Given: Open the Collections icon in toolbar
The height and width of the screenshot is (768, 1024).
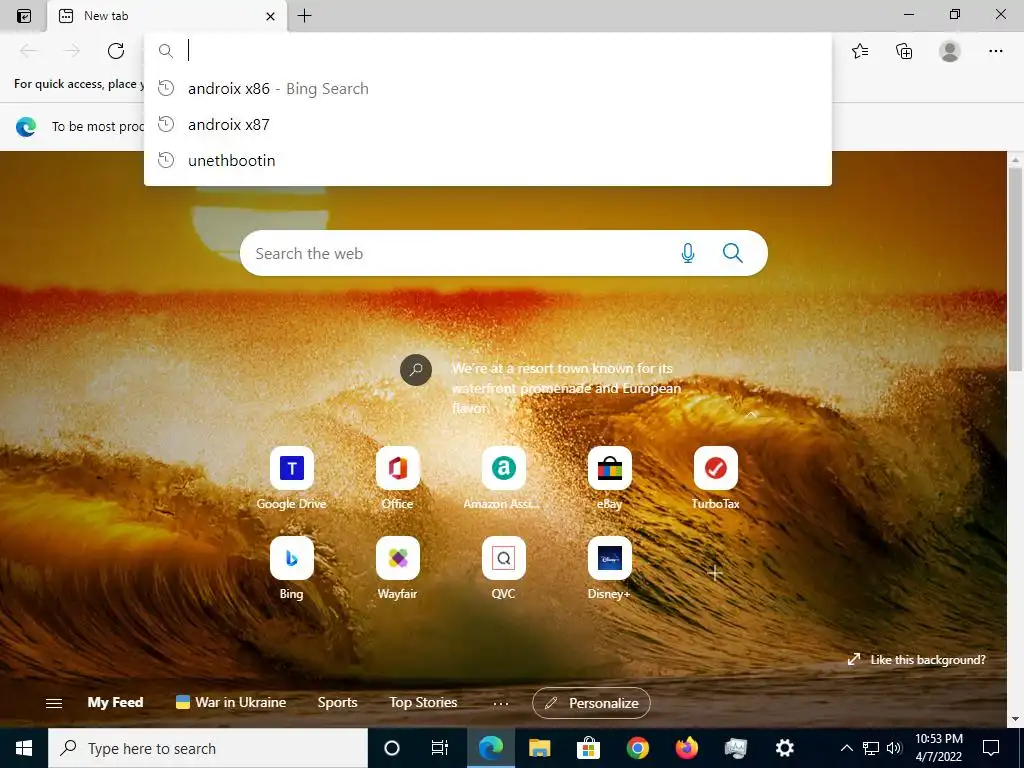Looking at the screenshot, I should click(x=904, y=51).
